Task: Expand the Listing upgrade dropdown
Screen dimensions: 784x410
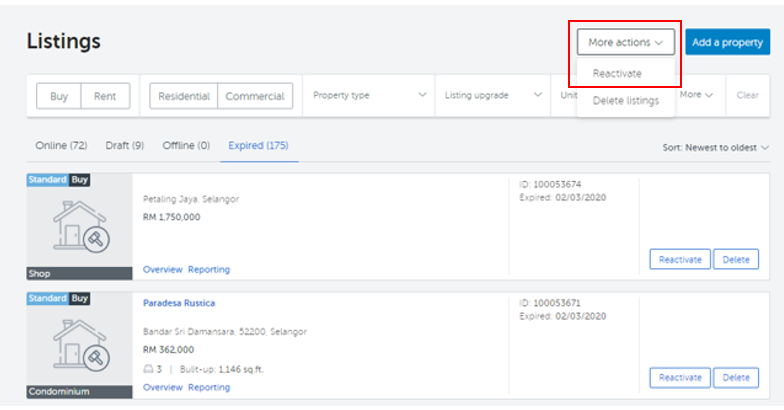Action: click(x=493, y=95)
